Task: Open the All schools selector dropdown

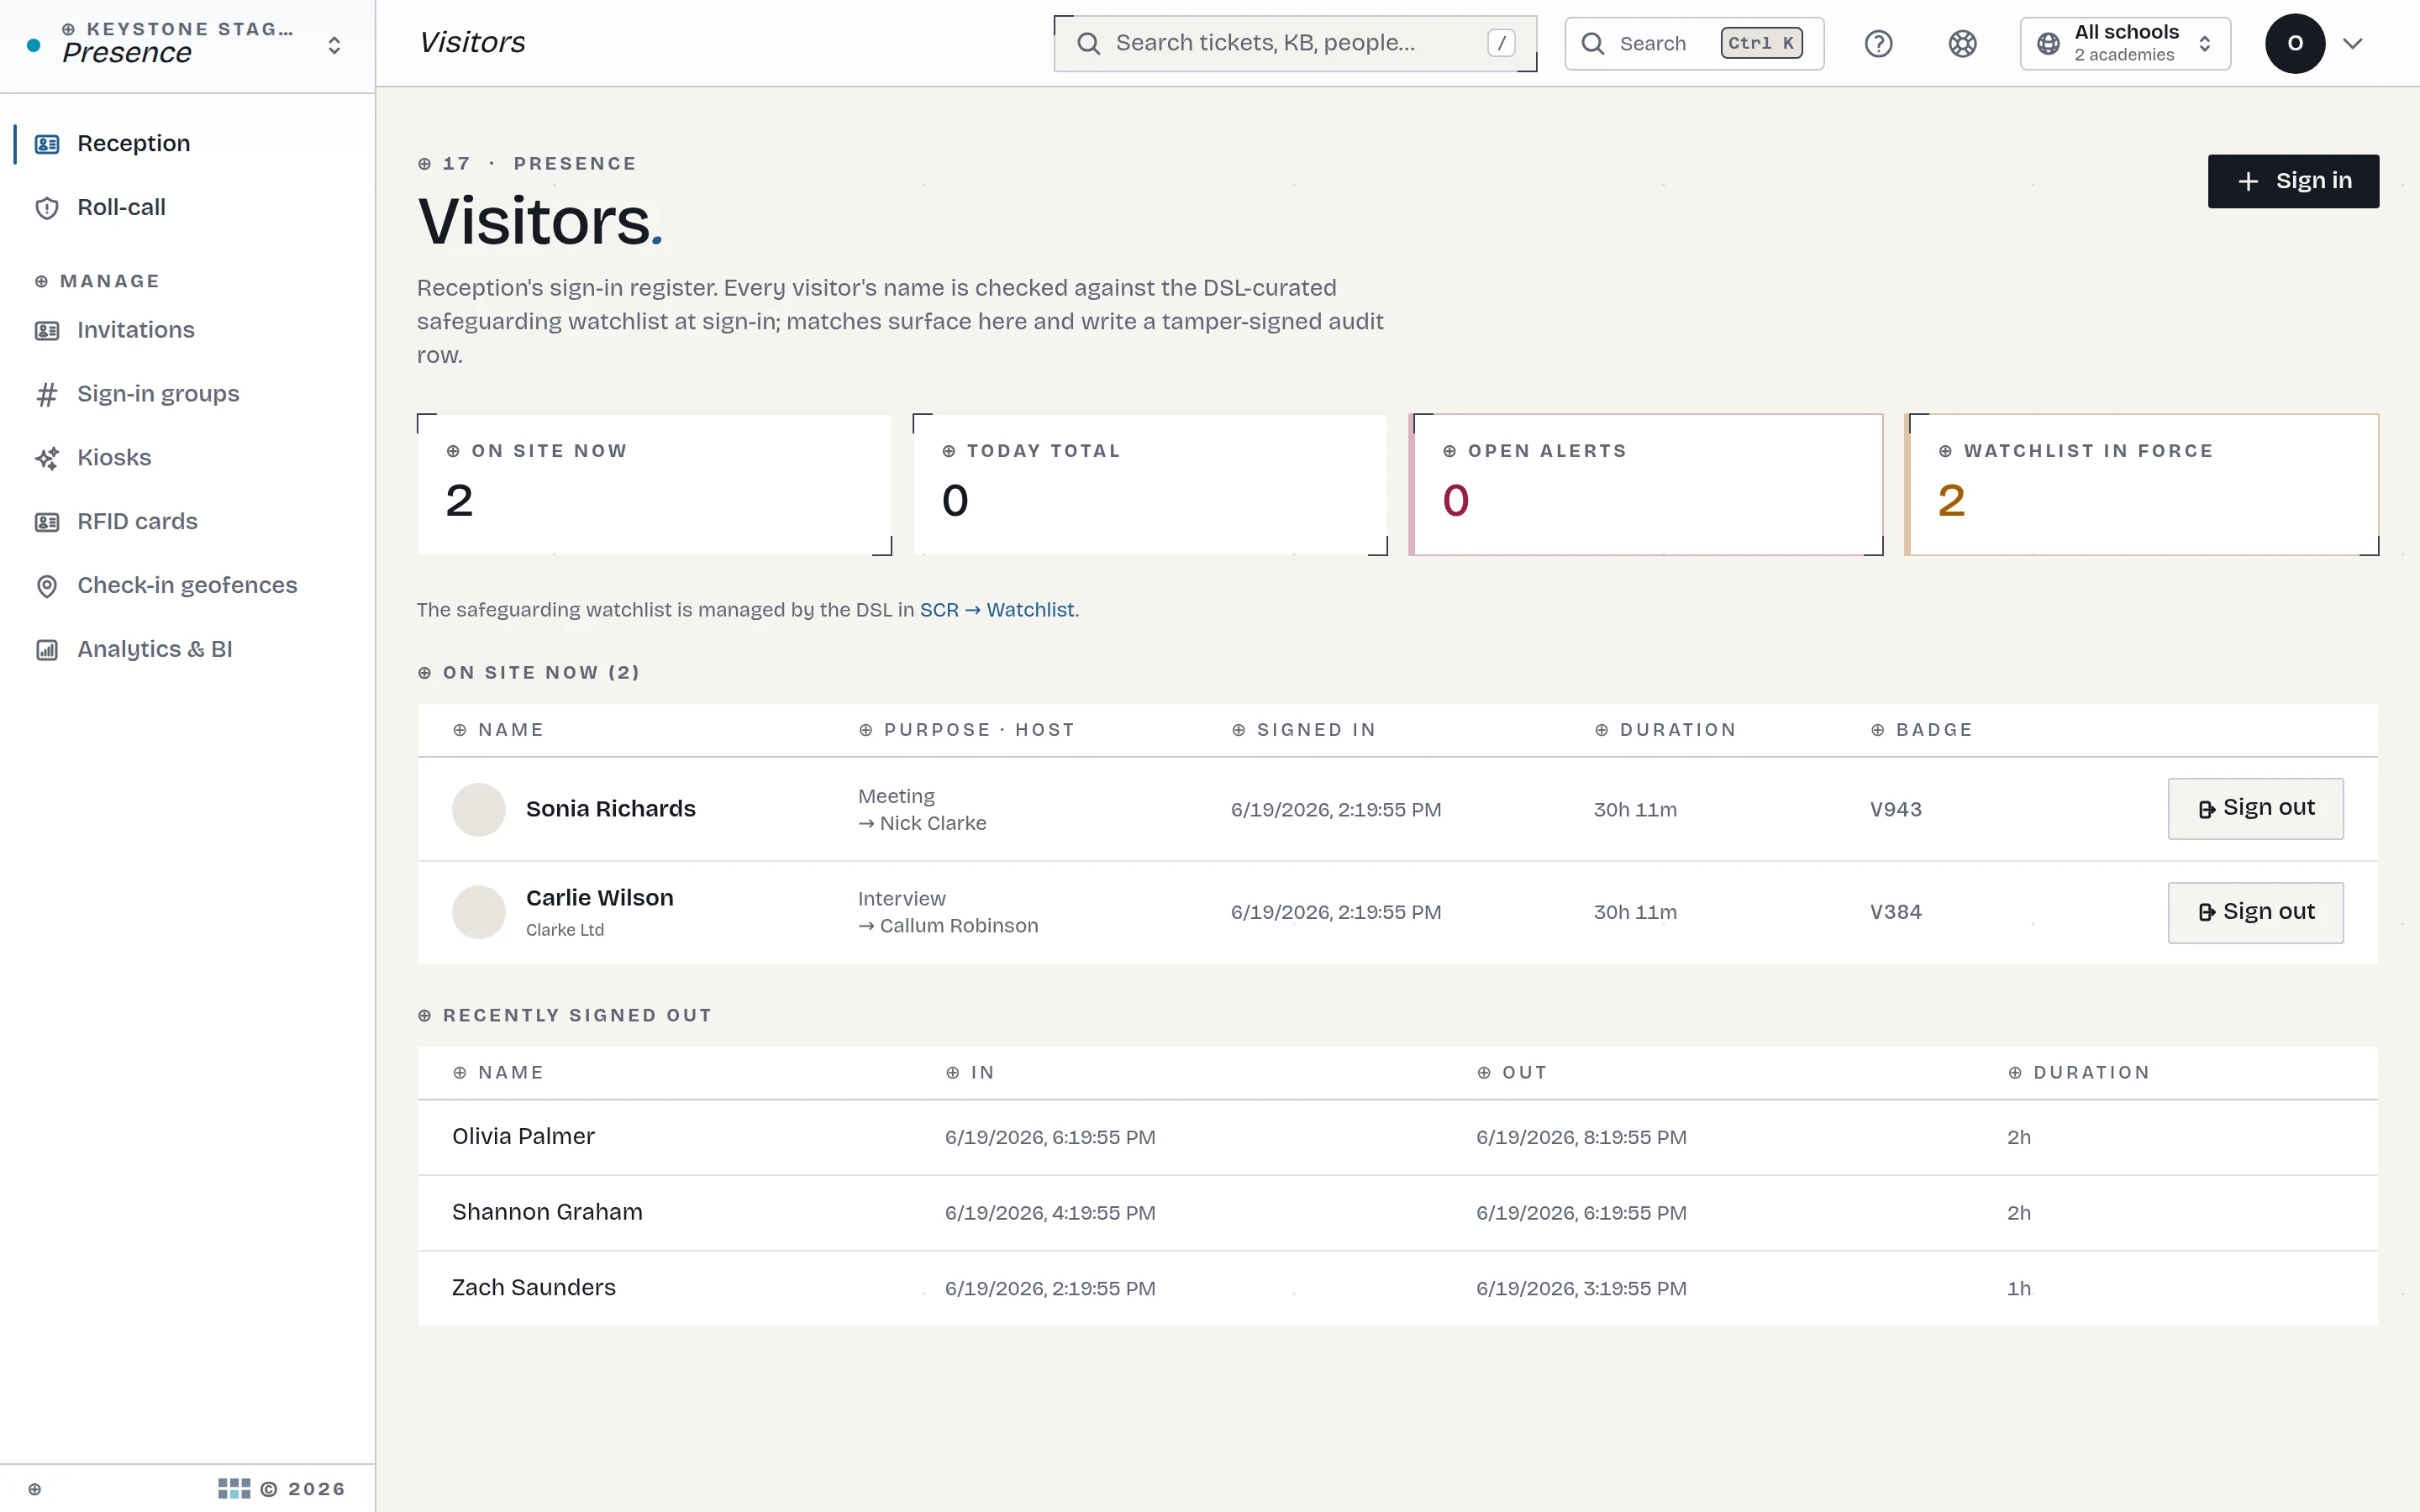Action: (x=2125, y=43)
